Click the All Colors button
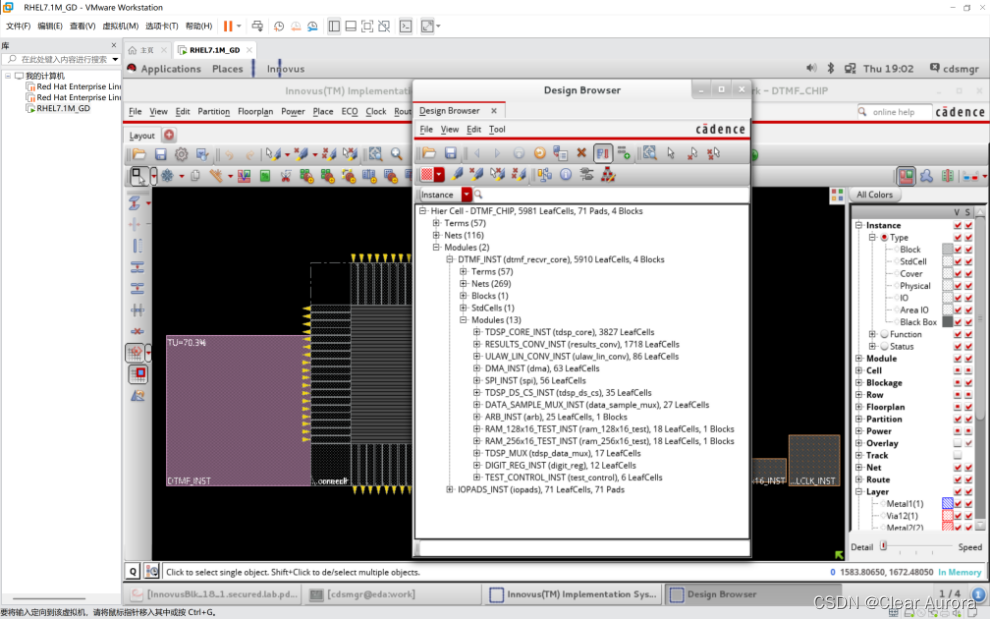Screen dimensions: 991x619 click(875, 195)
